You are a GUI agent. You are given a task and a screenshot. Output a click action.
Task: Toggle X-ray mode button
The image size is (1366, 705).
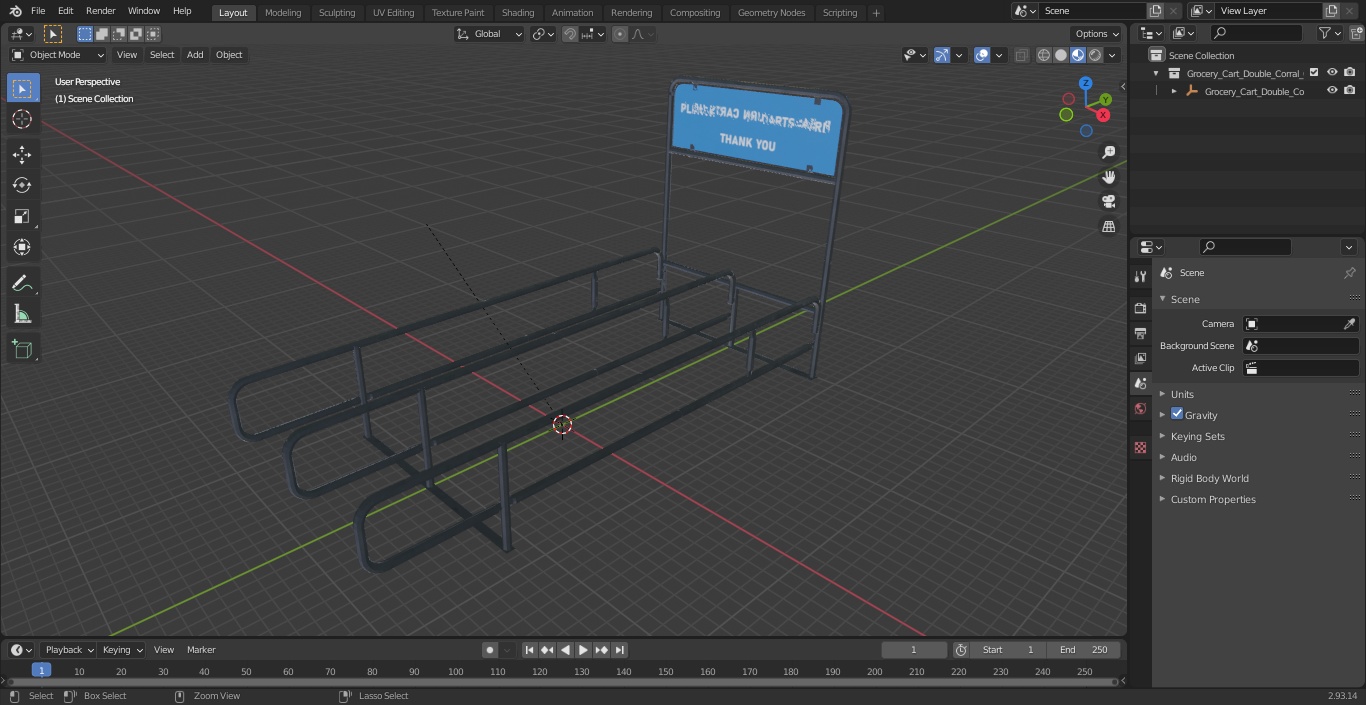coord(1021,55)
